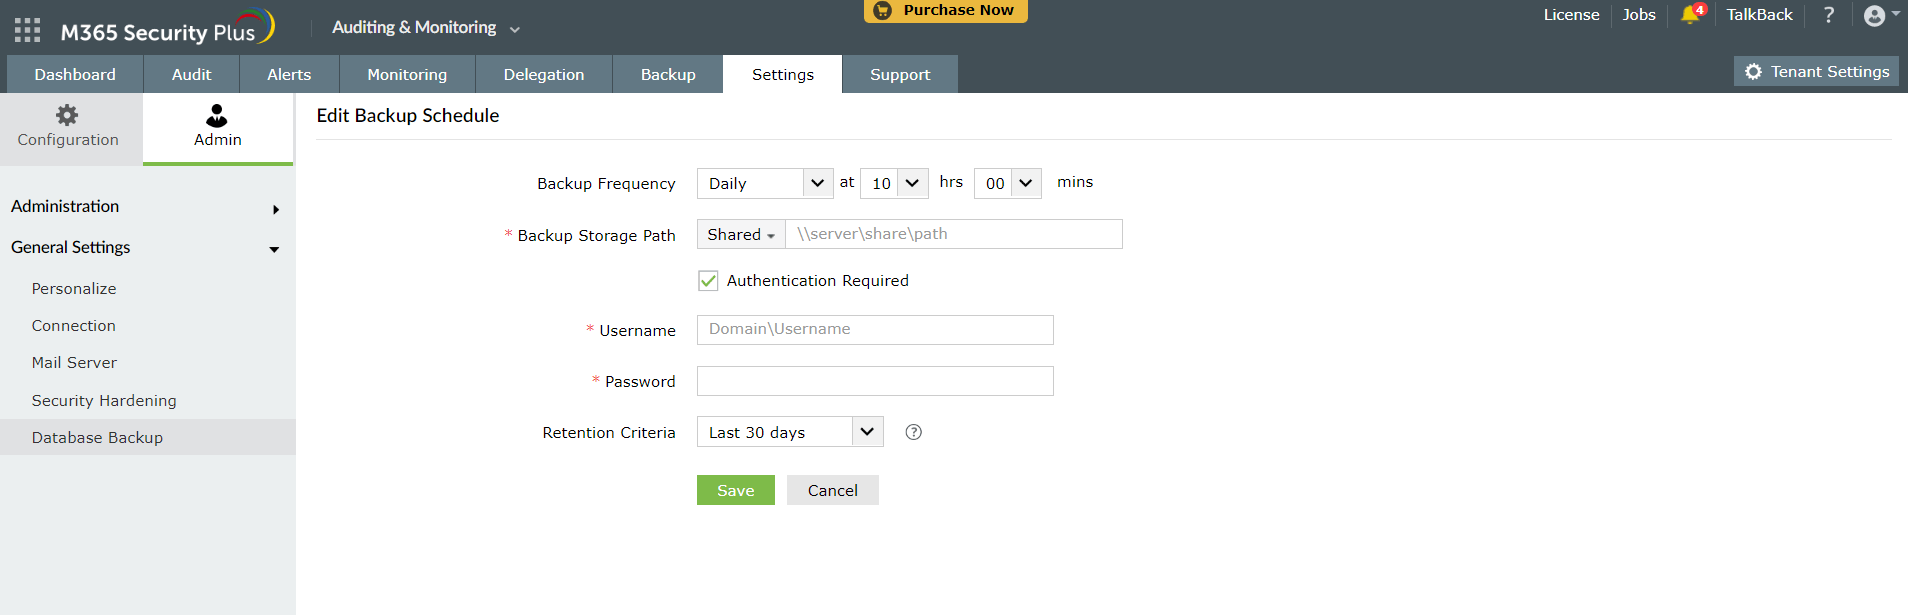
Task: Toggle the Authentication Required checkbox
Action: [708, 281]
